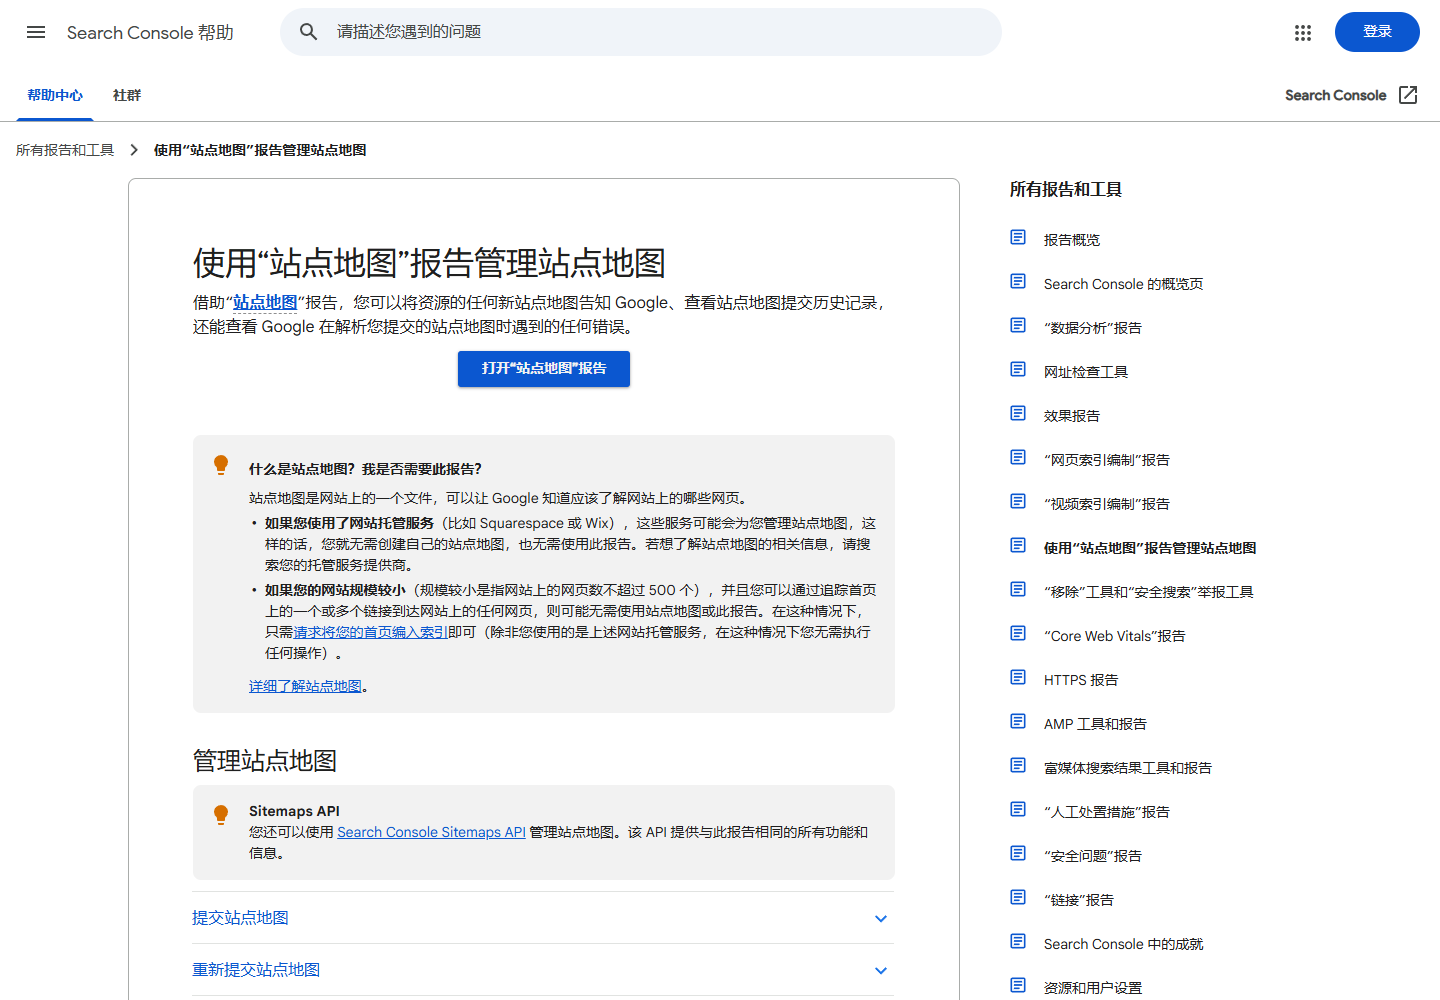Viewport: 1440px width, 1000px height.
Task: Open AMP 工具和报告 sidebar entry
Action: 1095,724
